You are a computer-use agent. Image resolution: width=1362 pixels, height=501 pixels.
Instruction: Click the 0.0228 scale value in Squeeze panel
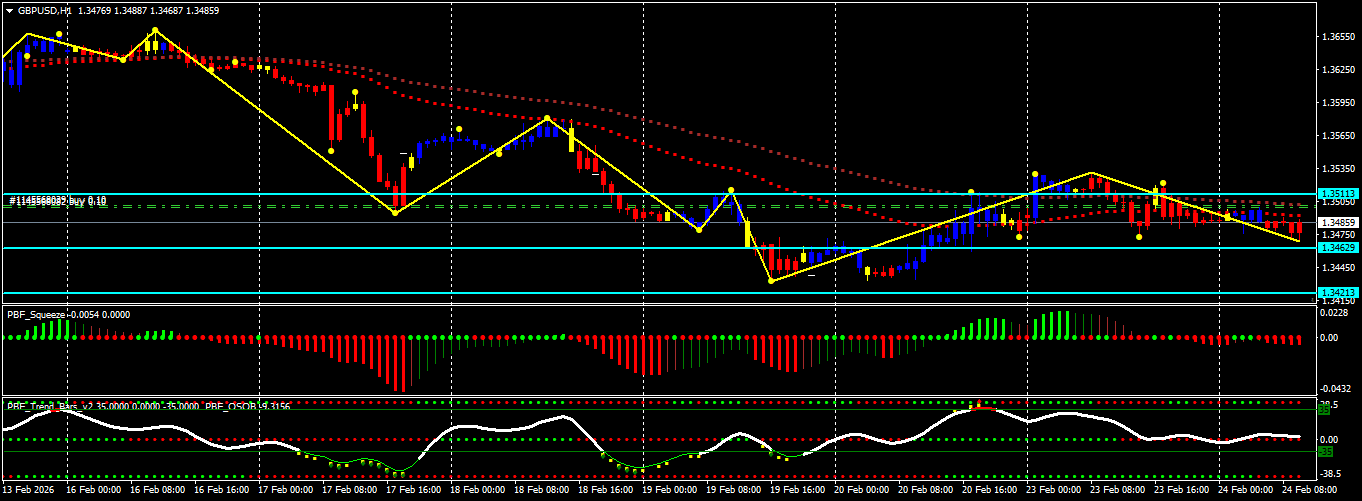[1334, 313]
